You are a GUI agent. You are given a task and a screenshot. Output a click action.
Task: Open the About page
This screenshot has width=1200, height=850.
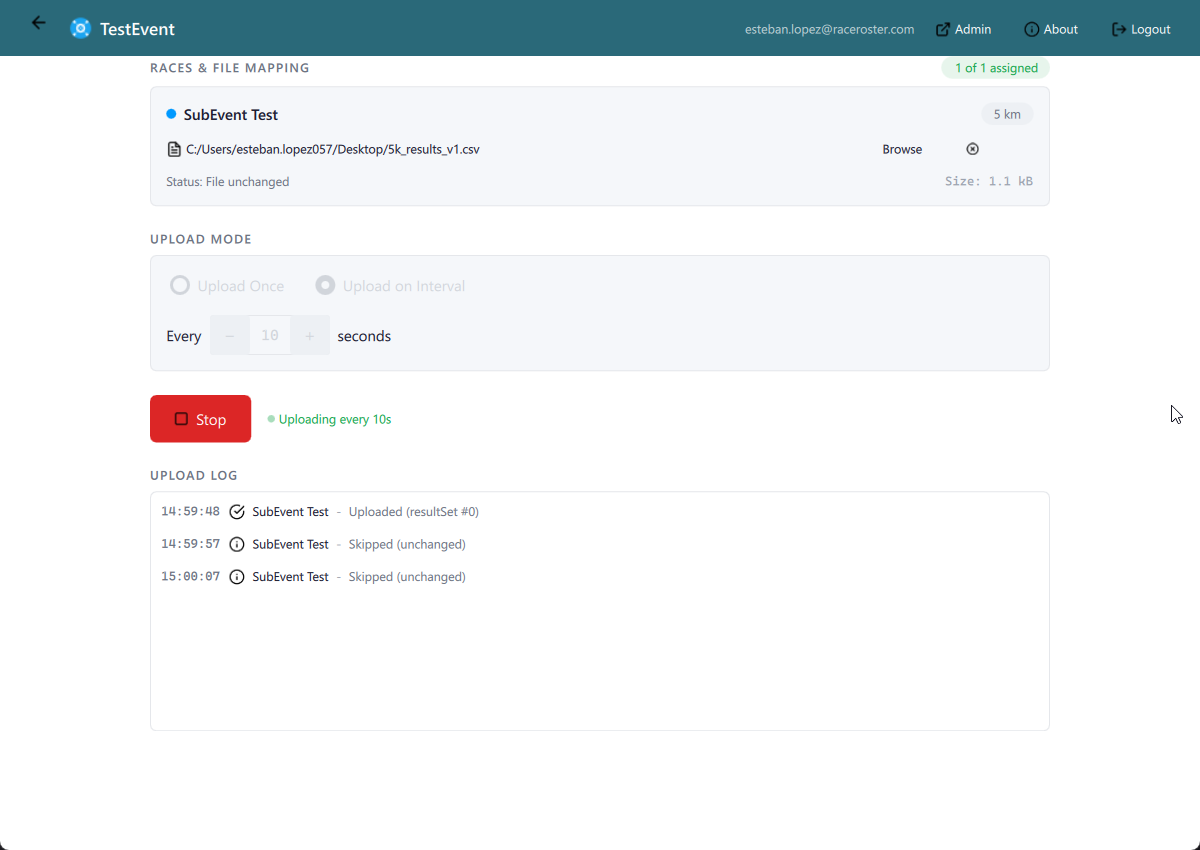1051,29
